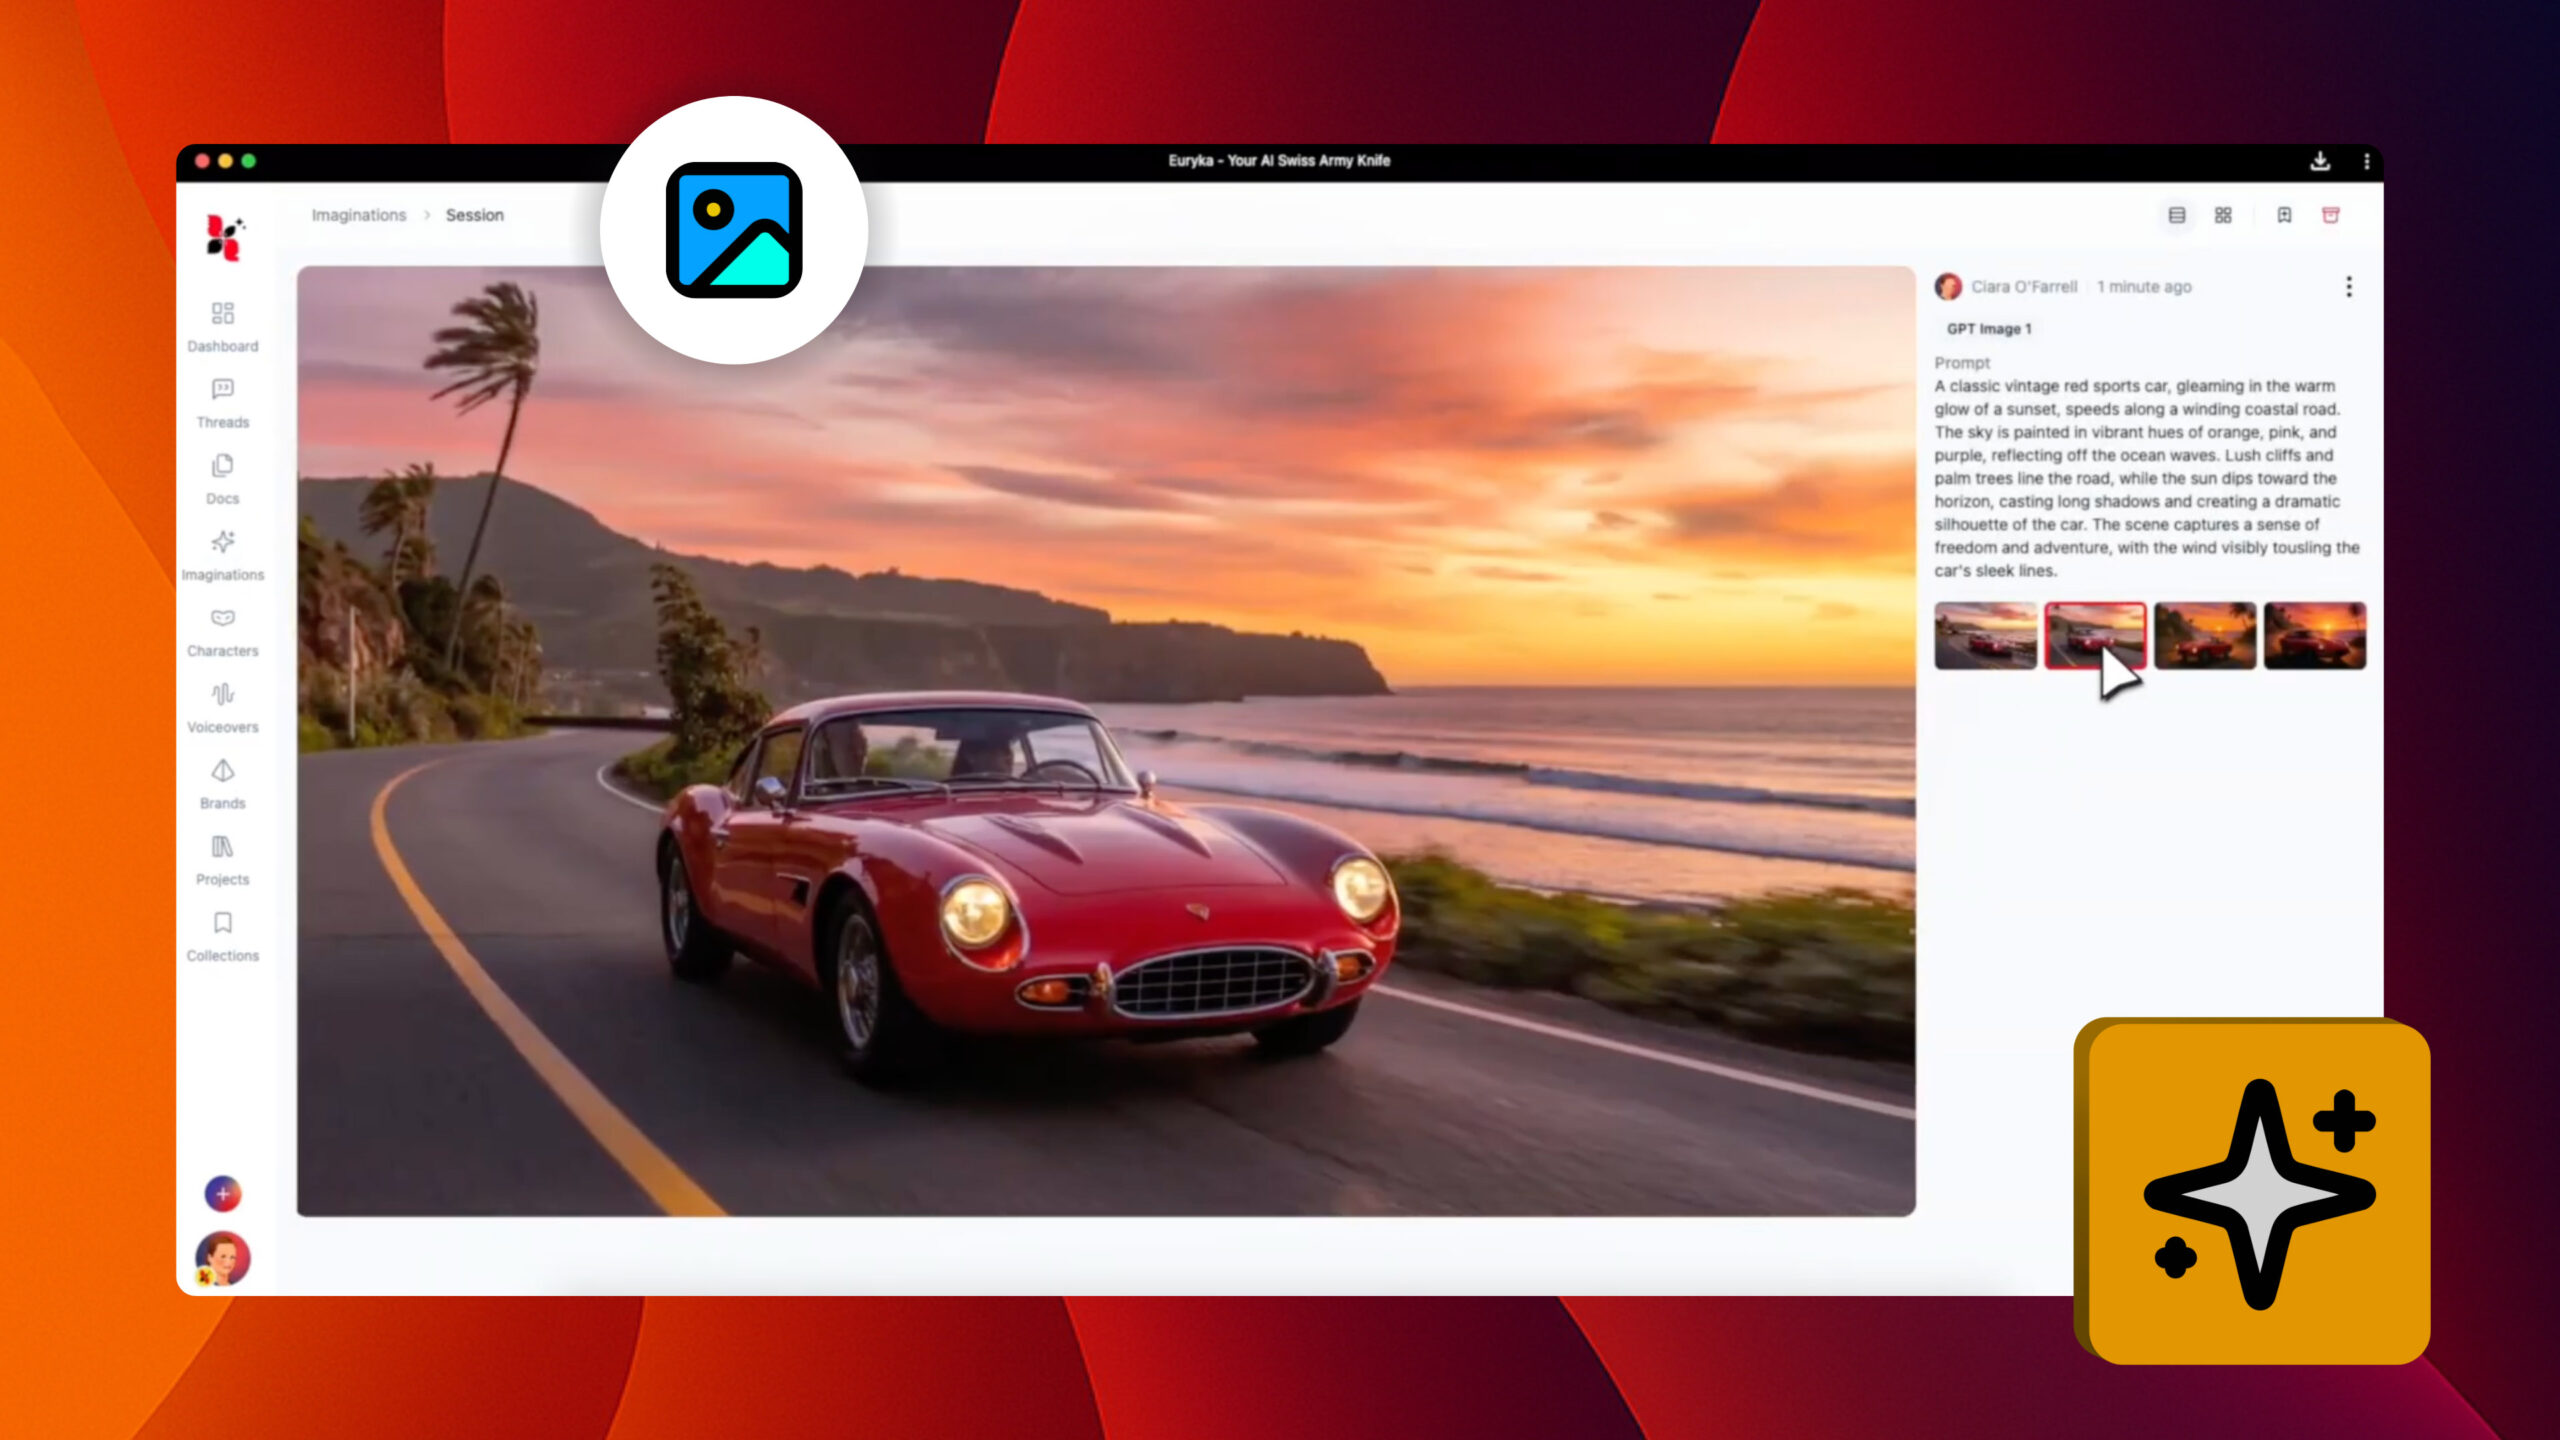Click the download icon in title bar
The height and width of the screenshot is (1440, 2560).
(2320, 161)
